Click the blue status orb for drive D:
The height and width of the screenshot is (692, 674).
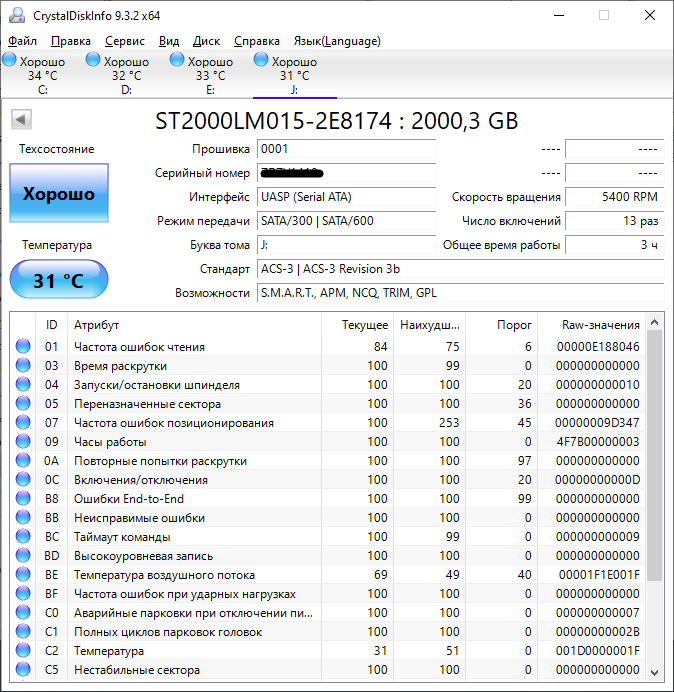93,60
